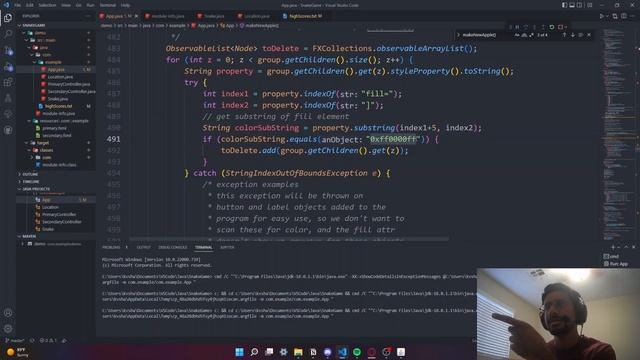Screen dimensions: 640x360
Task: Go to previous match arrow in find widget
Action: (x=564, y=35)
